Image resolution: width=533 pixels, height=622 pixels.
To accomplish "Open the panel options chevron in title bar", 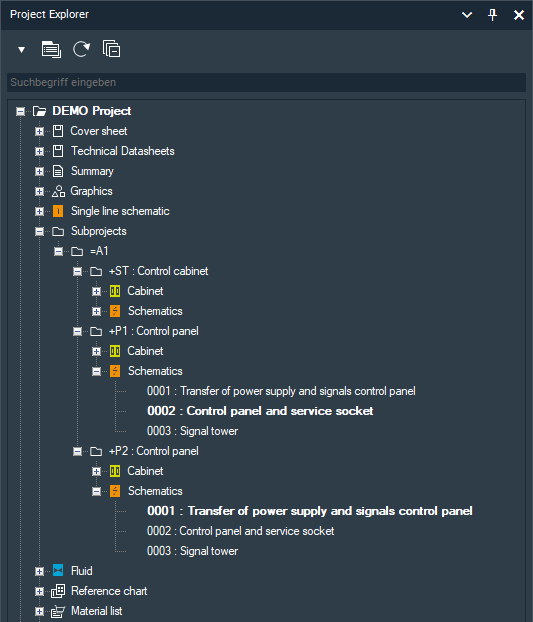I will point(467,15).
